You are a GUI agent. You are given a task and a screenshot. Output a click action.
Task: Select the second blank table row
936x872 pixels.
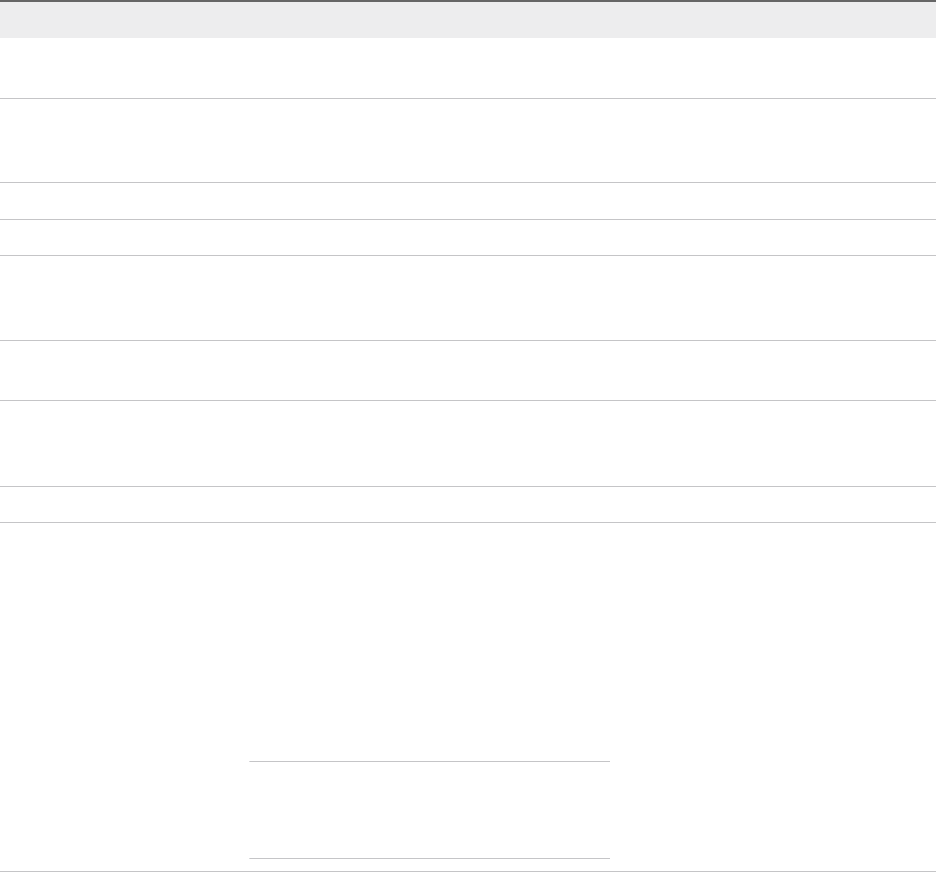pyautogui.click(x=468, y=140)
